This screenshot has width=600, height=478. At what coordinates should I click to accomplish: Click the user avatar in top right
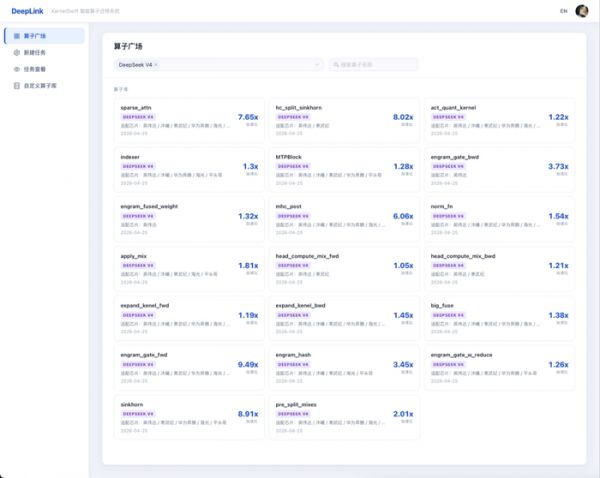581,11
